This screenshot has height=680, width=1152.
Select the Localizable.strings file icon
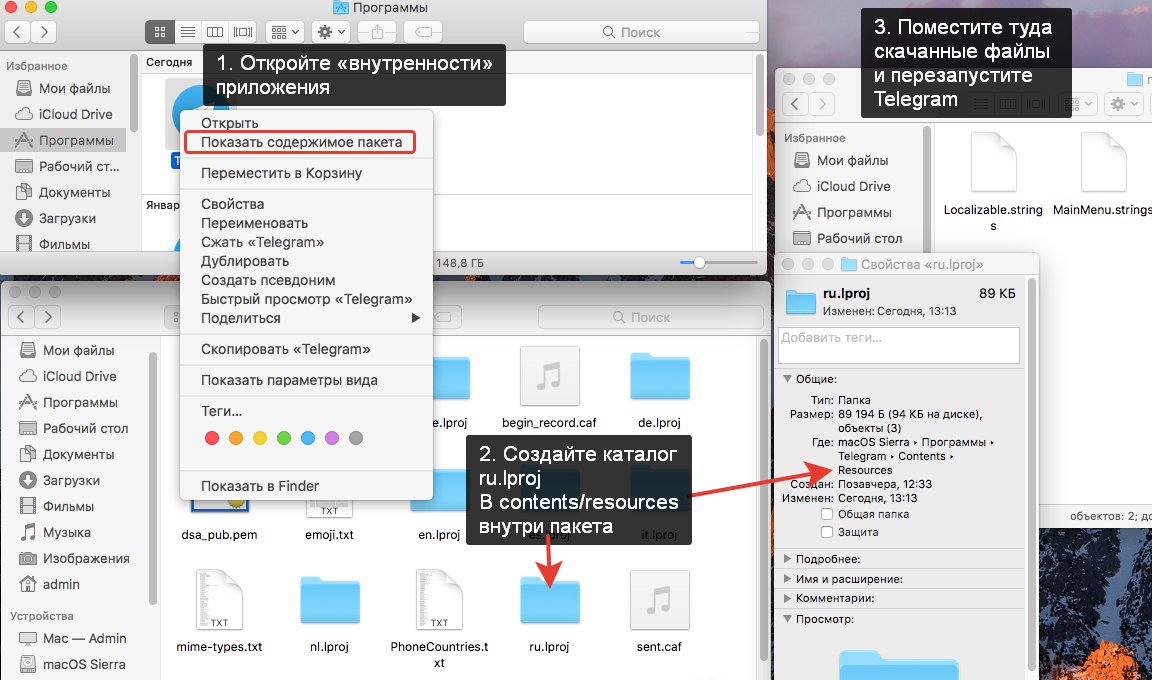993,163
